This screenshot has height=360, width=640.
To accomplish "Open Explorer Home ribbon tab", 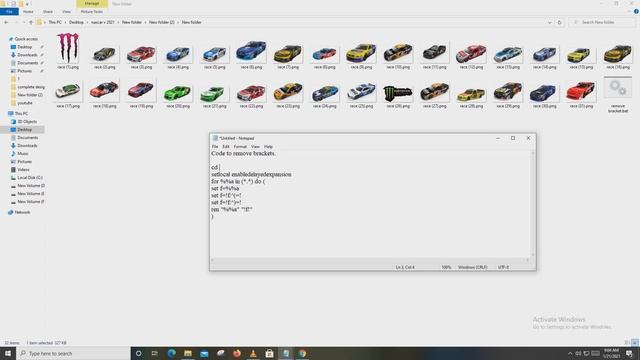I will (x=28, y=12).
